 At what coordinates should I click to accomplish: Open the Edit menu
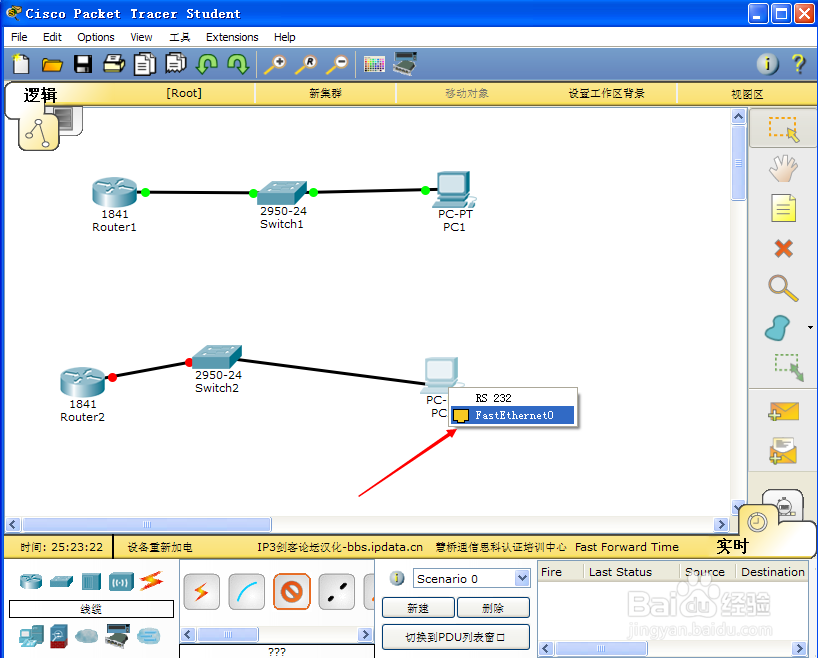52,37
